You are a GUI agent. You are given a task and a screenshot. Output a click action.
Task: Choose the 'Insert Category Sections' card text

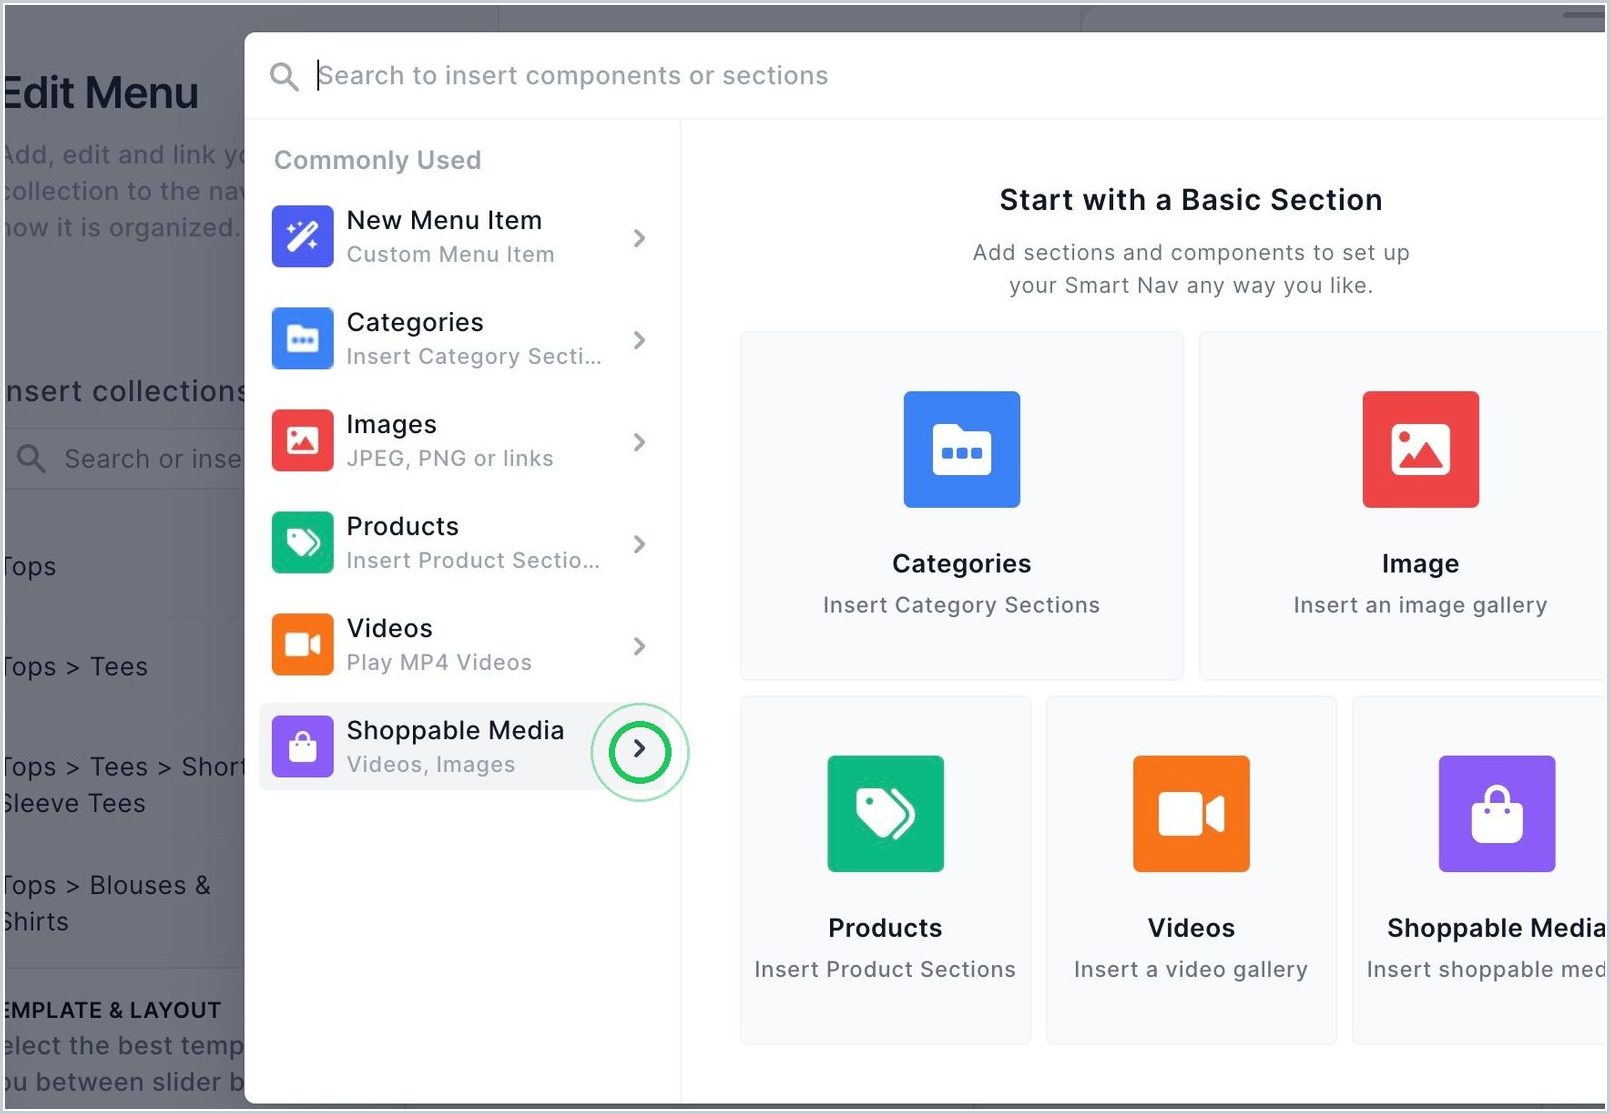pyautogui.click(x=961, y=605)
